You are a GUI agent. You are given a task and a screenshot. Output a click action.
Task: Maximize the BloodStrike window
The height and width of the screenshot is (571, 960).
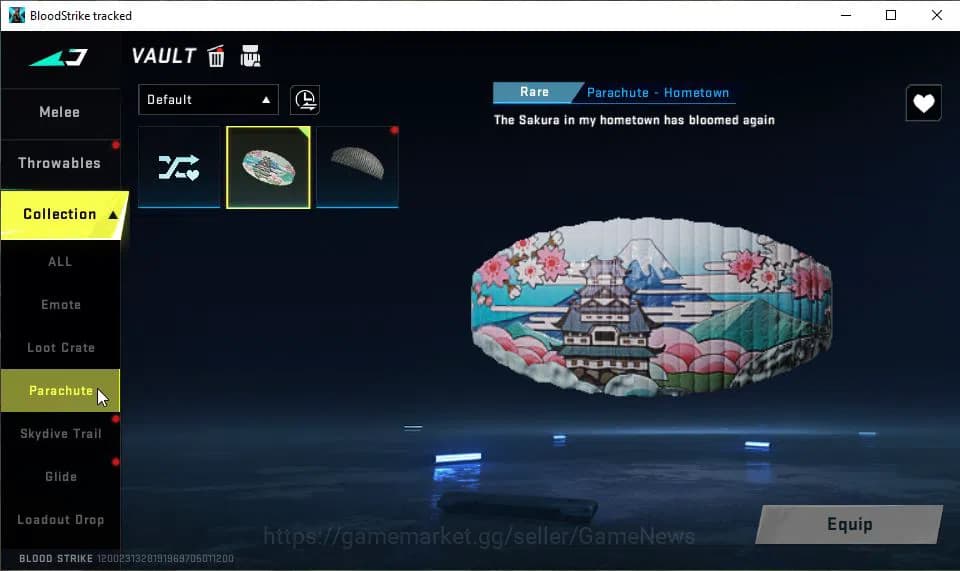[x=891, y=15]
